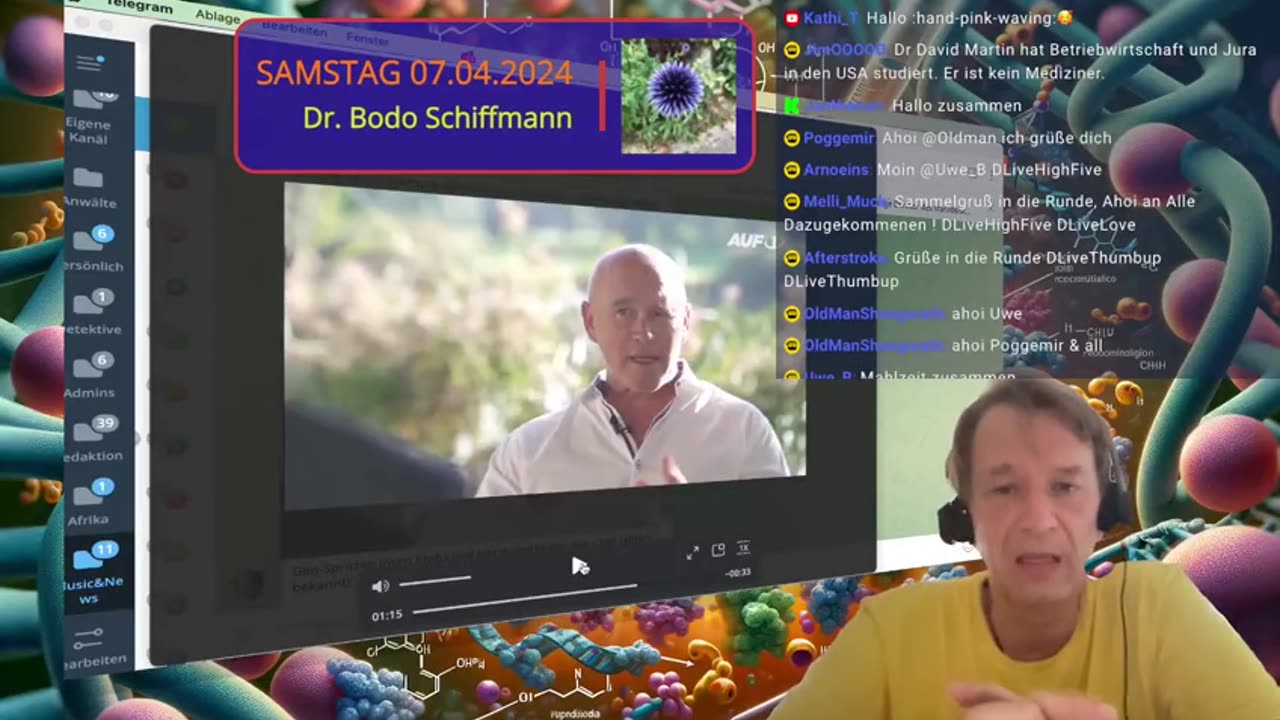Select the Admins chat folder
The image size is (1280, 720).
coord(90,375)
